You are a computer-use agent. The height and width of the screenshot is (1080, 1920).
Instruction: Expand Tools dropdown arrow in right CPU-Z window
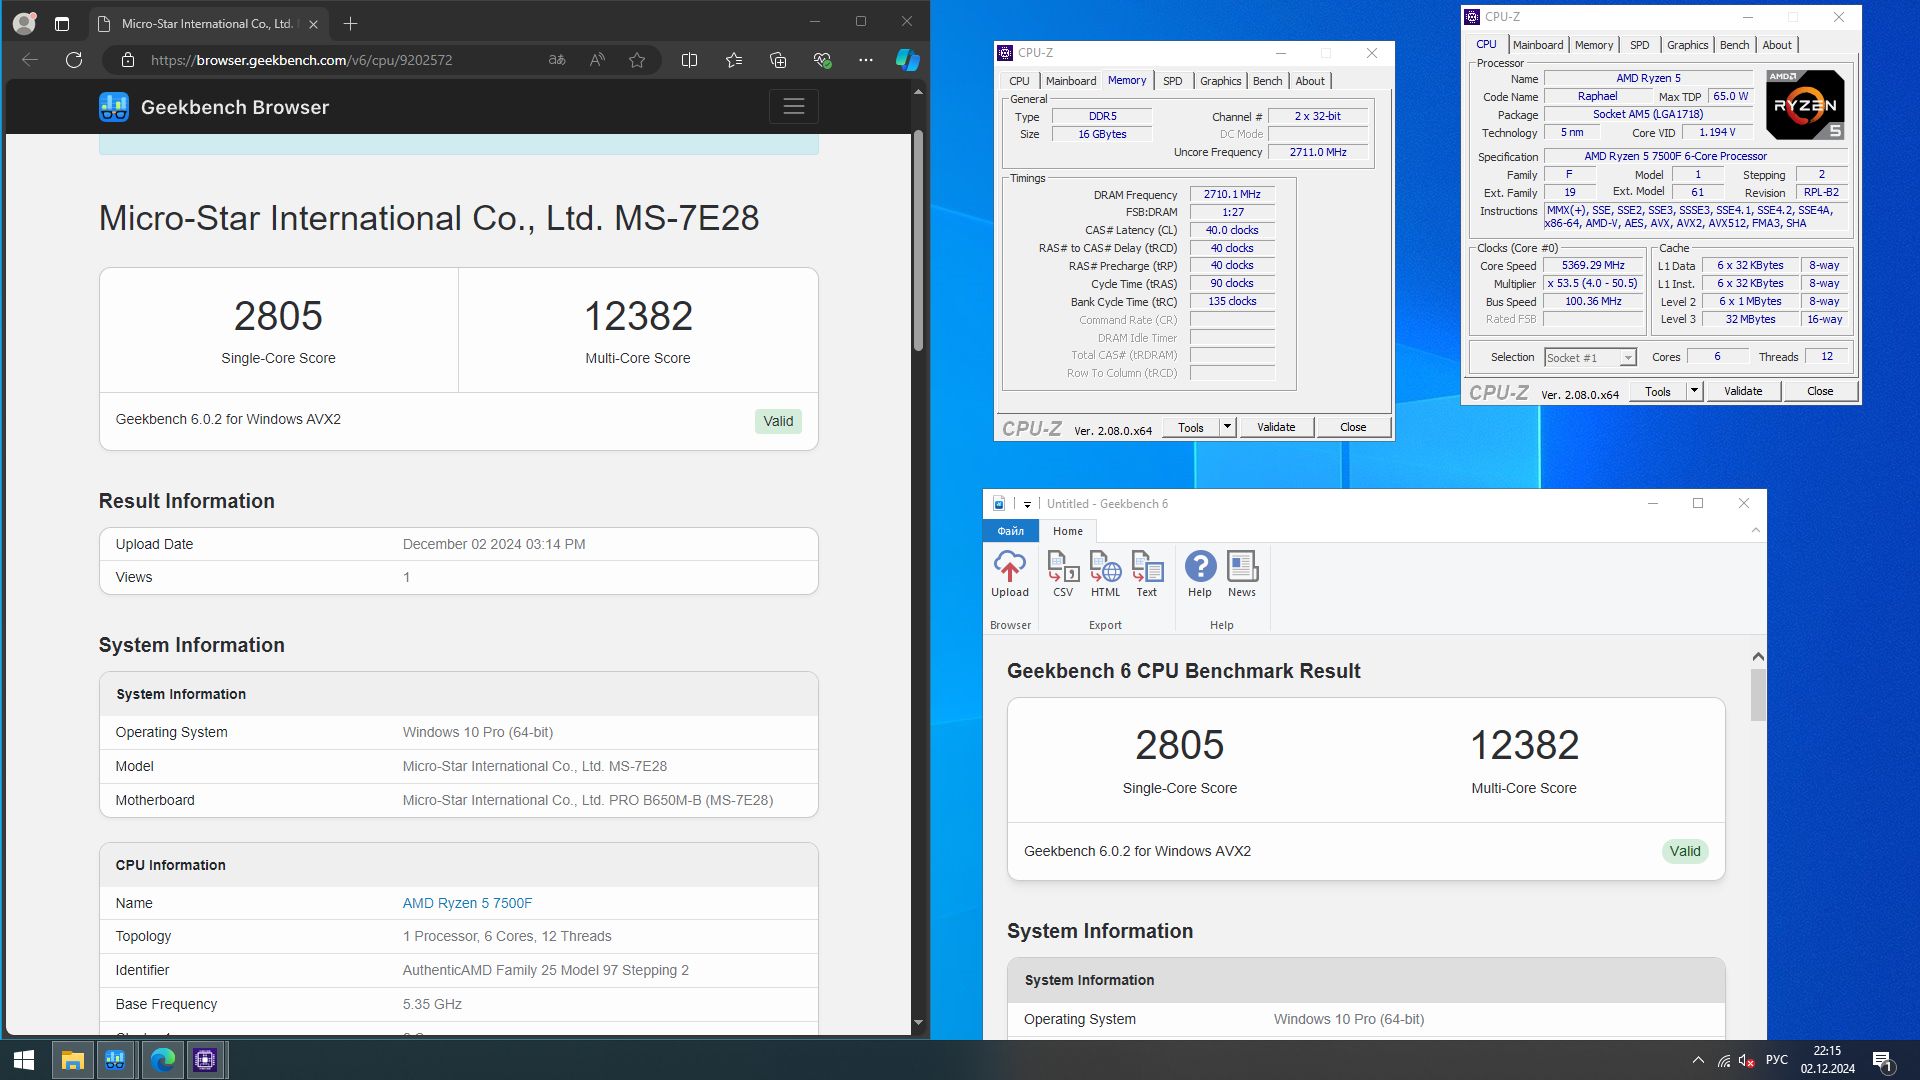pos(1694,391)
